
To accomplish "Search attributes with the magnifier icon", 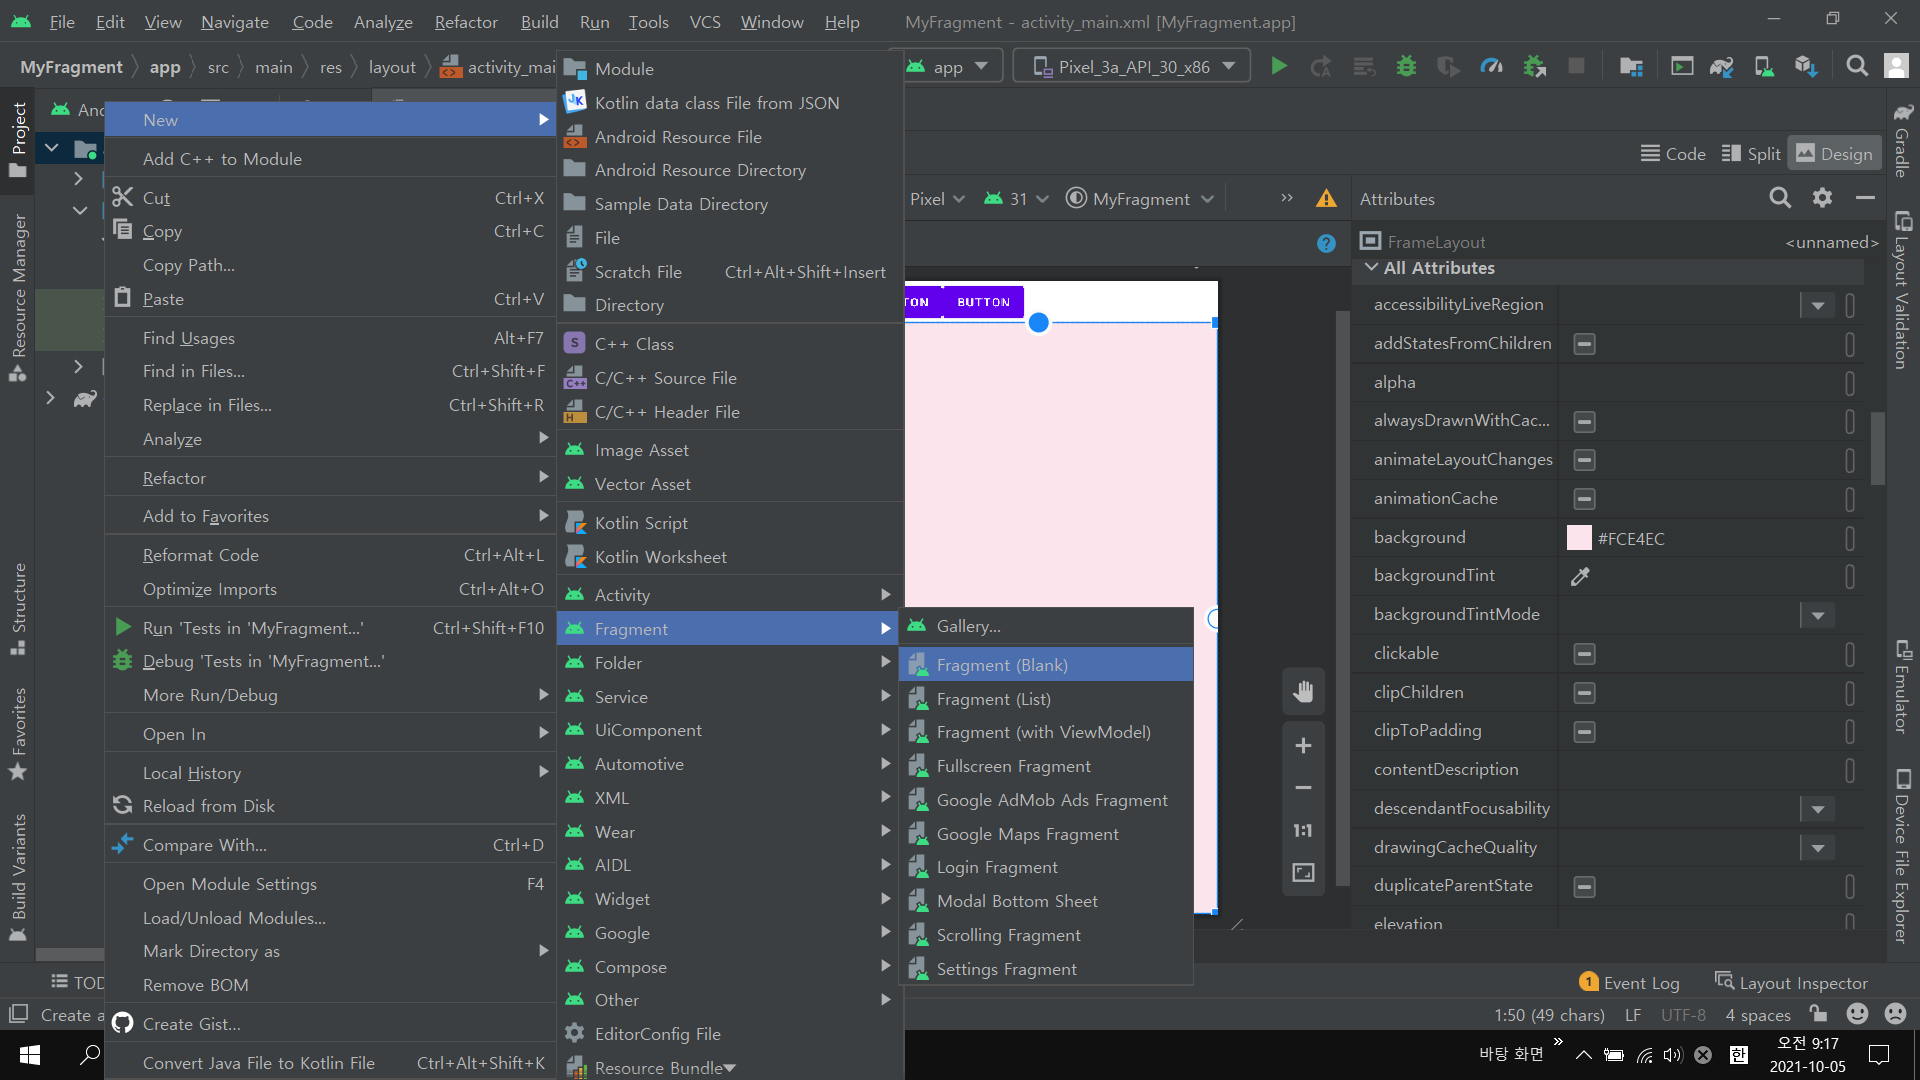I will 1780,198.
